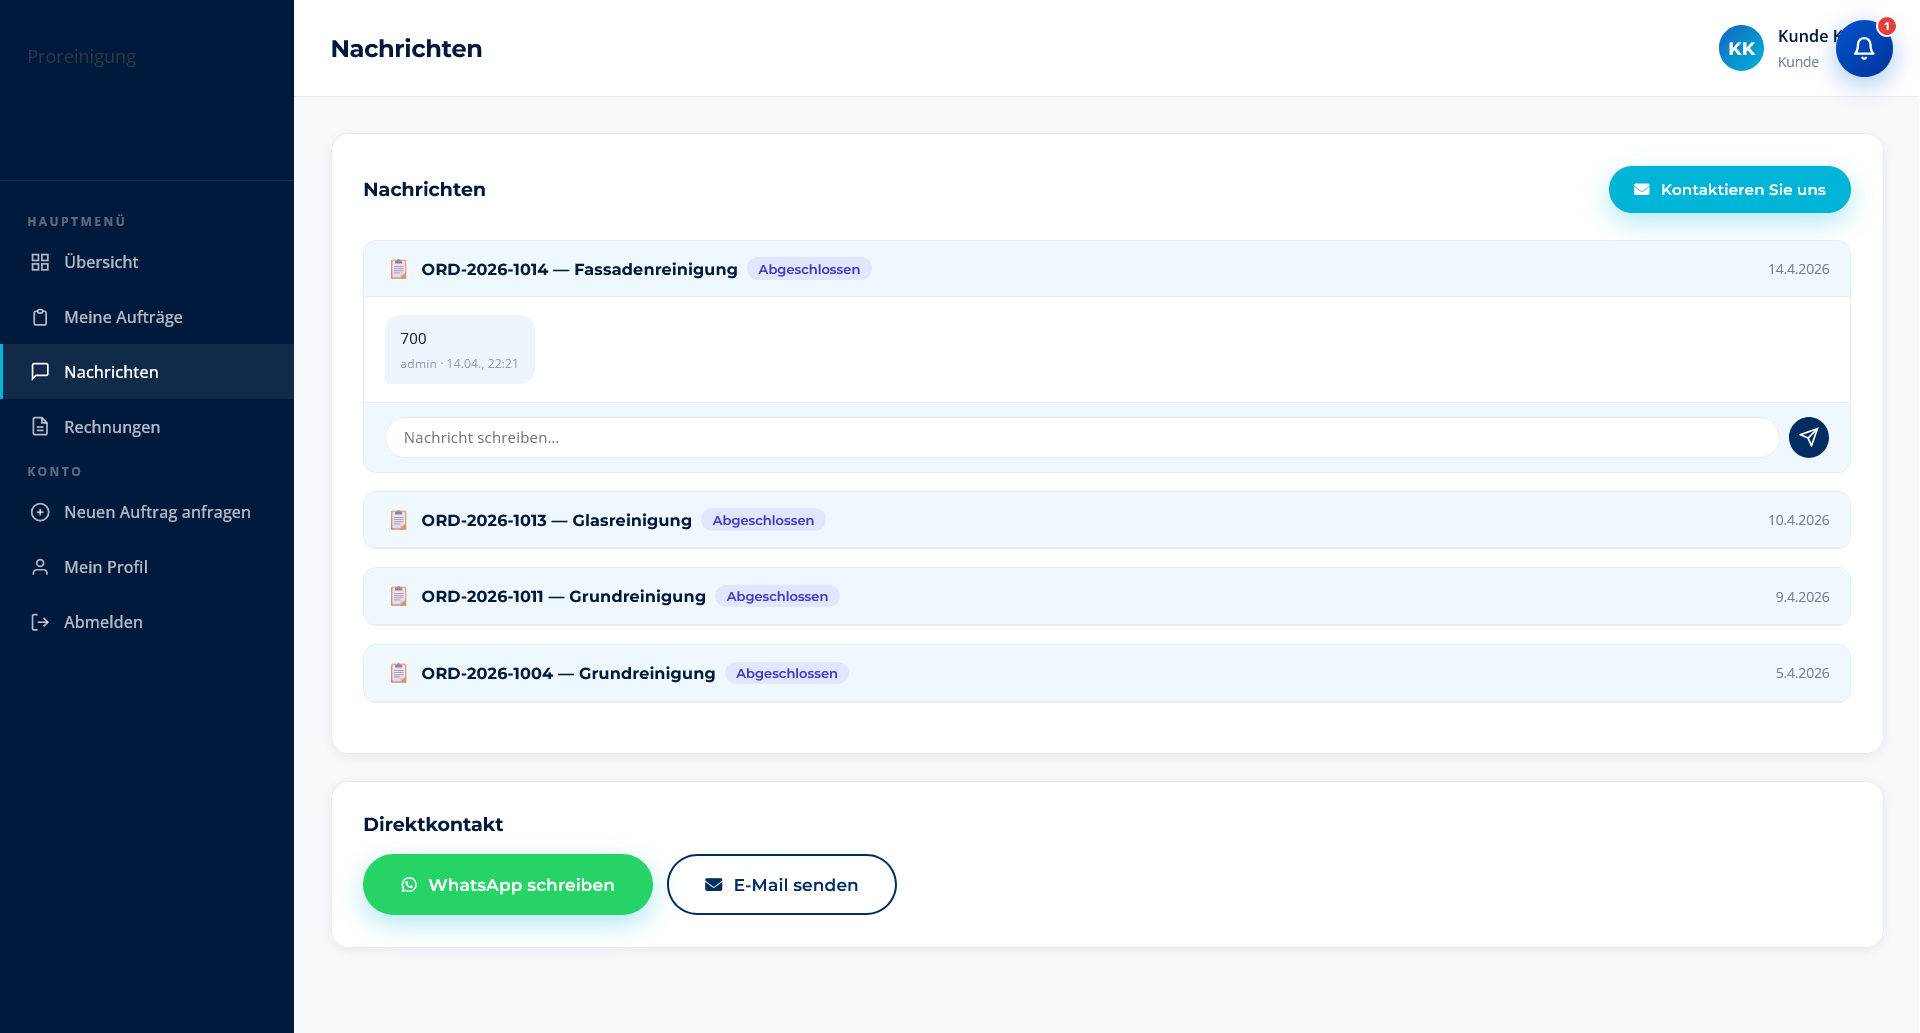Send message with paper plane icon

pos(1808,437)
